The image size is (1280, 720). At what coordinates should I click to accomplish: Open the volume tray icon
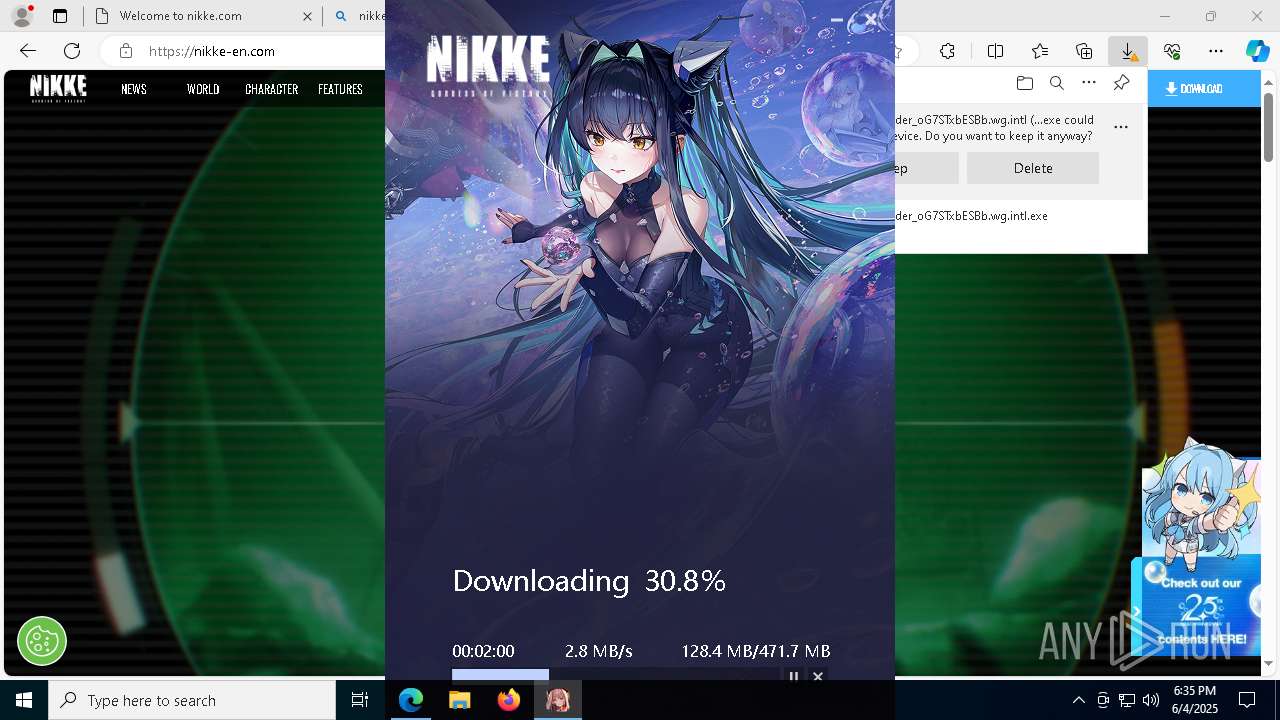pyautogui.click(x=1151, y=701)
